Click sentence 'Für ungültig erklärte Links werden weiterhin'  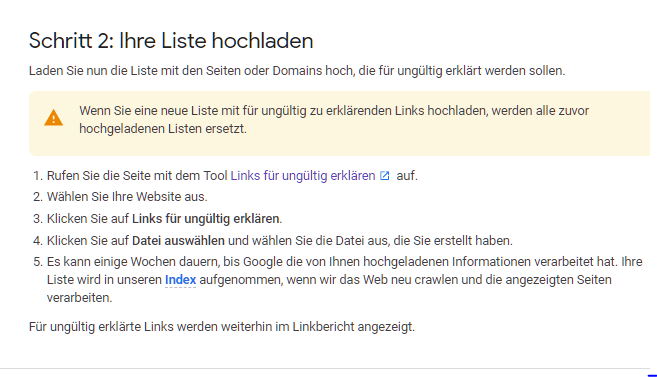[x=222, y=326]
